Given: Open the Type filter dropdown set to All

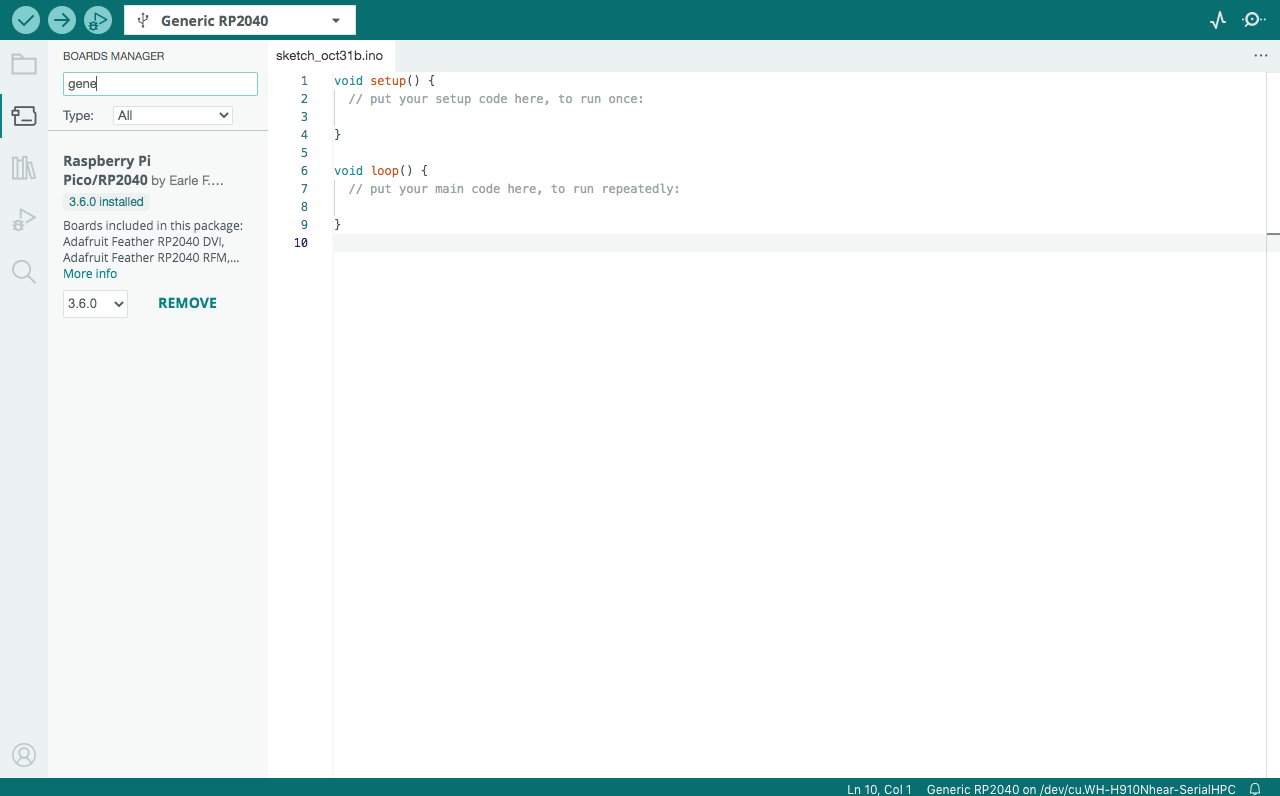Looking at the screenshot, I should point(173,115).
